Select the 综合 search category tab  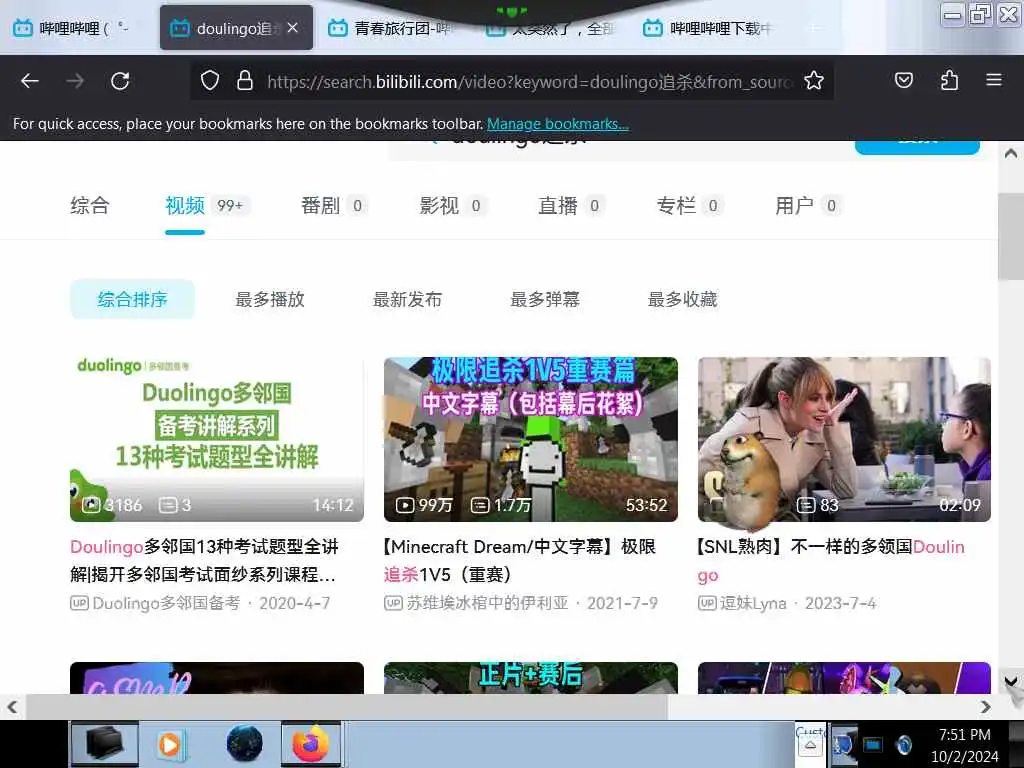[89, 206]
